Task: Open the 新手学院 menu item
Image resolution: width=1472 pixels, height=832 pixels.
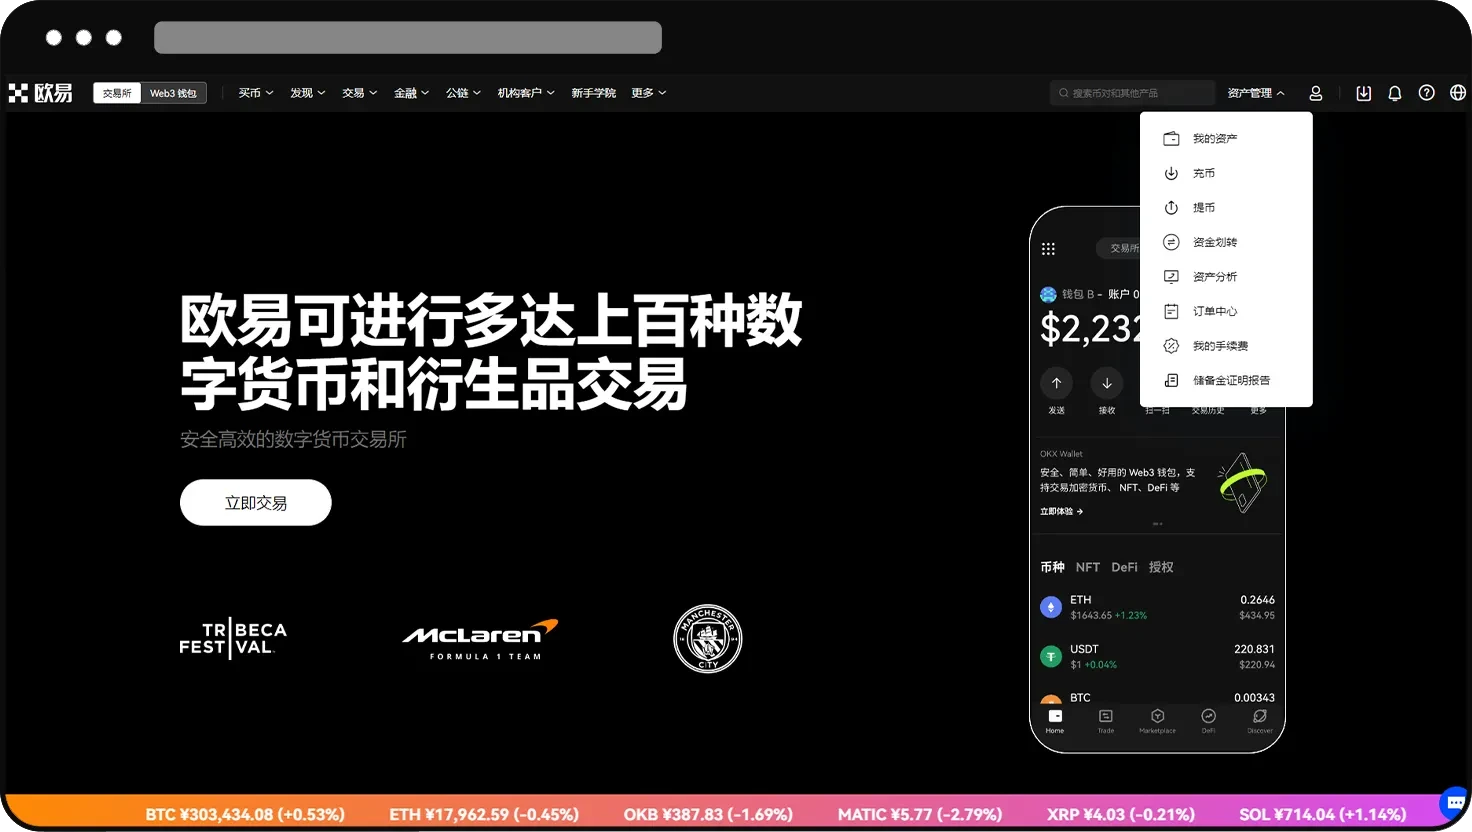Action: (x=593, y=93)
